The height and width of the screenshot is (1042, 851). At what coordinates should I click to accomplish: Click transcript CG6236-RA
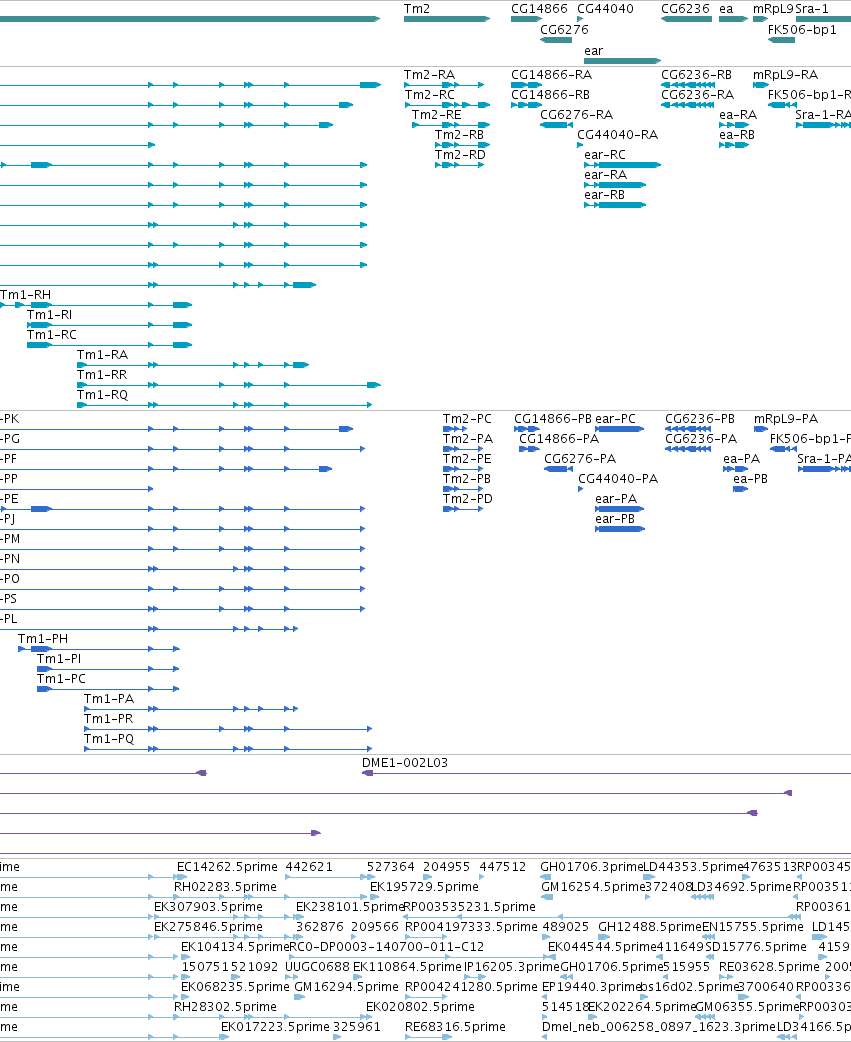point(698,94)
